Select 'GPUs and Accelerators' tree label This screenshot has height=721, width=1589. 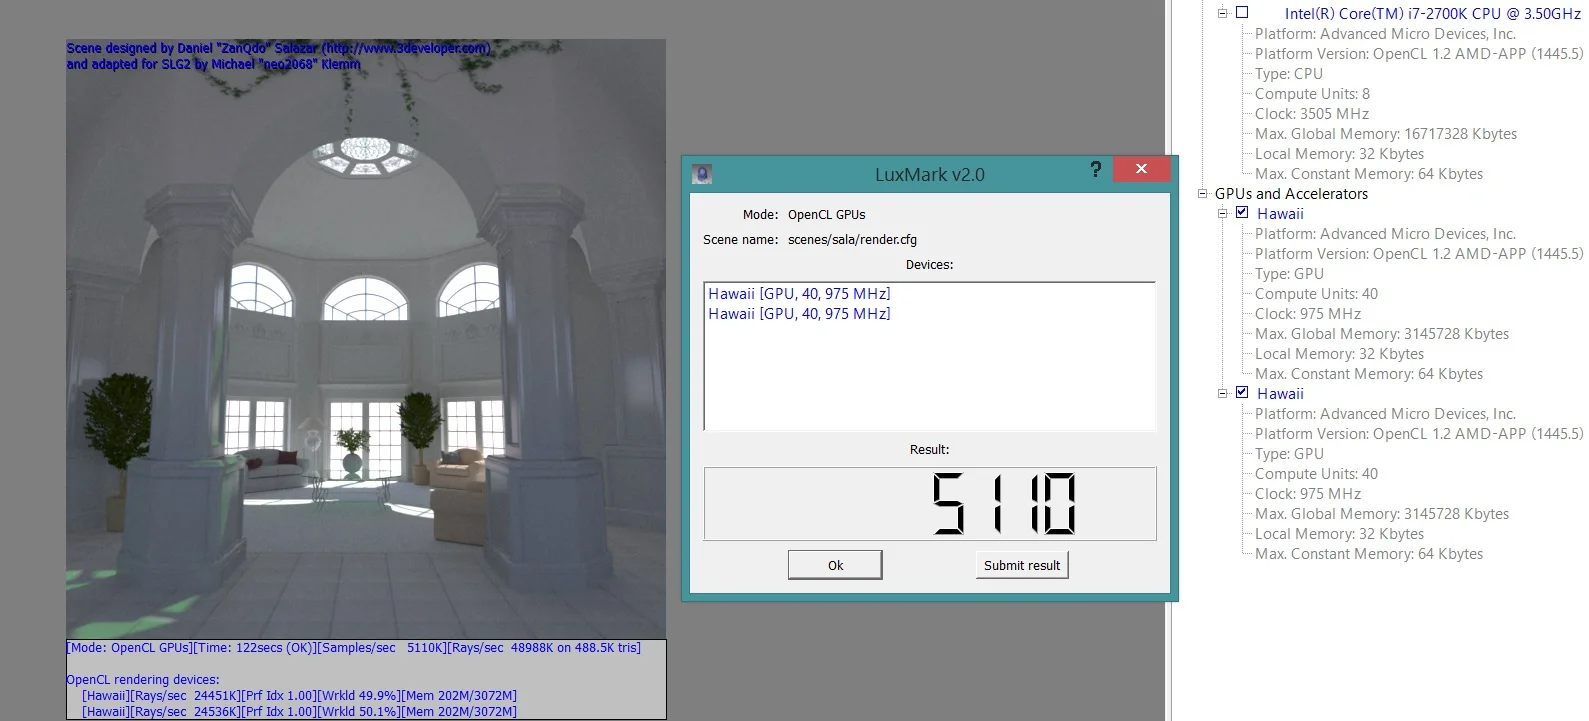pos(1291,193)
